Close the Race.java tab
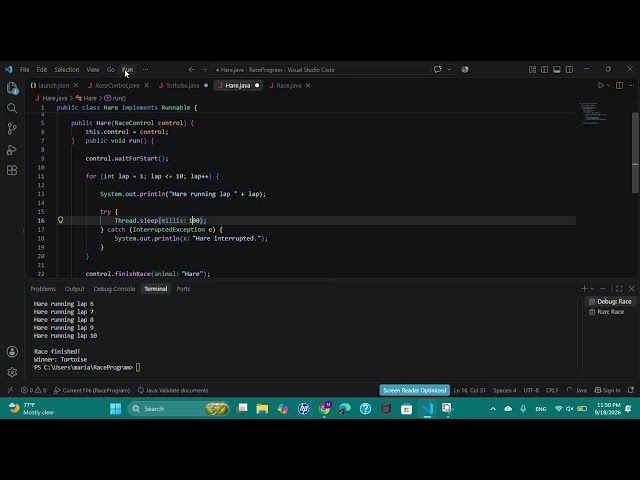The height and width of the screenshot is (480, 640). coord(308,85)
